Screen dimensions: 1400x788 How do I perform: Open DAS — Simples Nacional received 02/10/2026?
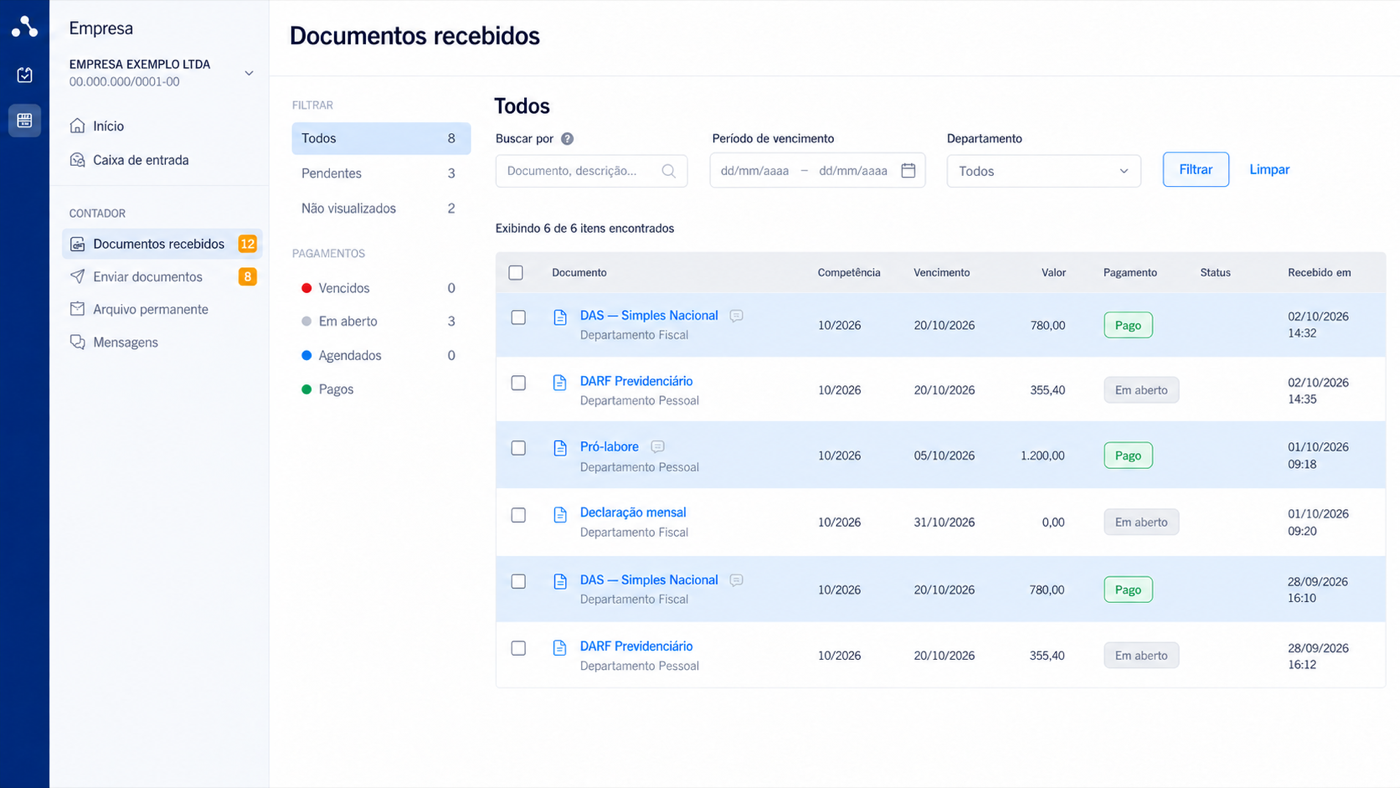649,315
